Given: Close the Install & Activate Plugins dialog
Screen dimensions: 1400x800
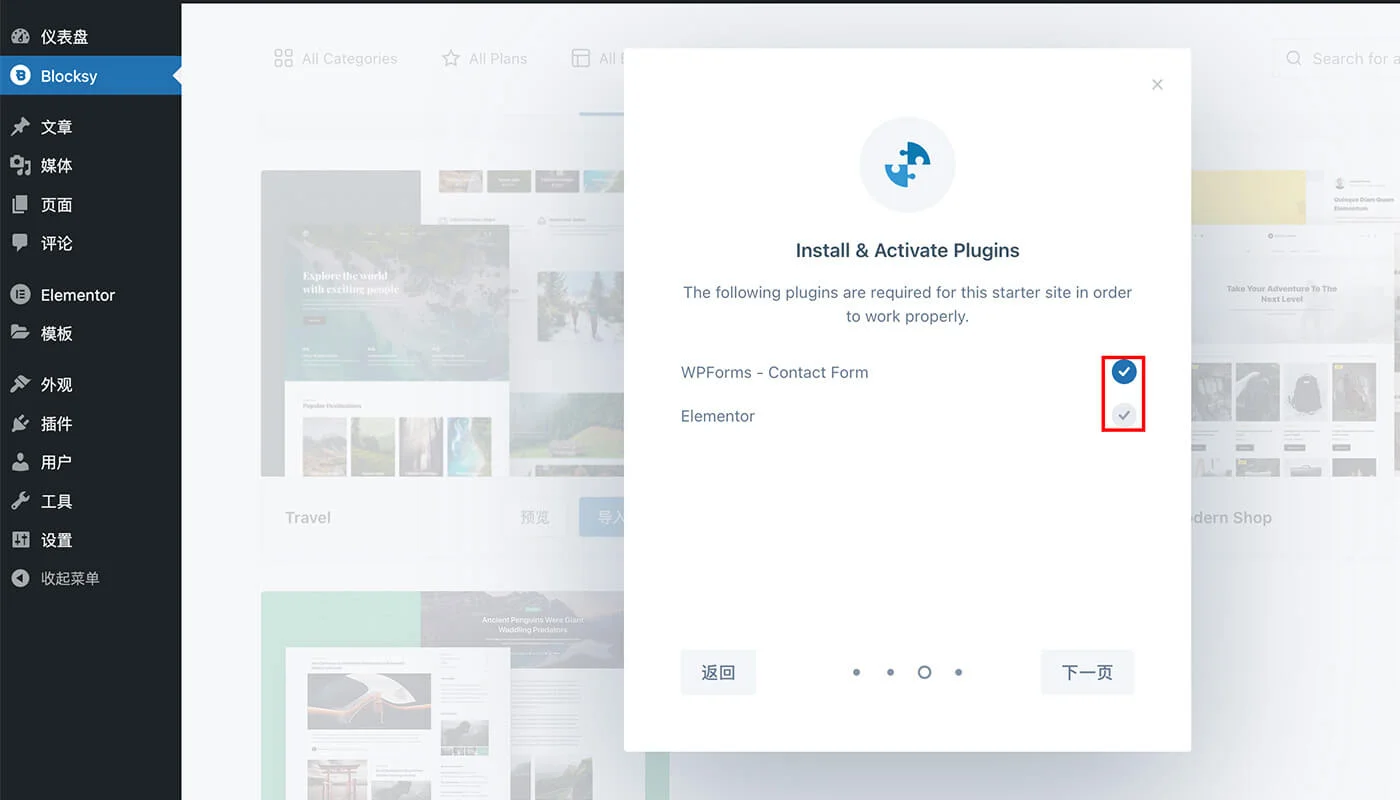Looking at the screenshot, I should pos(1157,85).
